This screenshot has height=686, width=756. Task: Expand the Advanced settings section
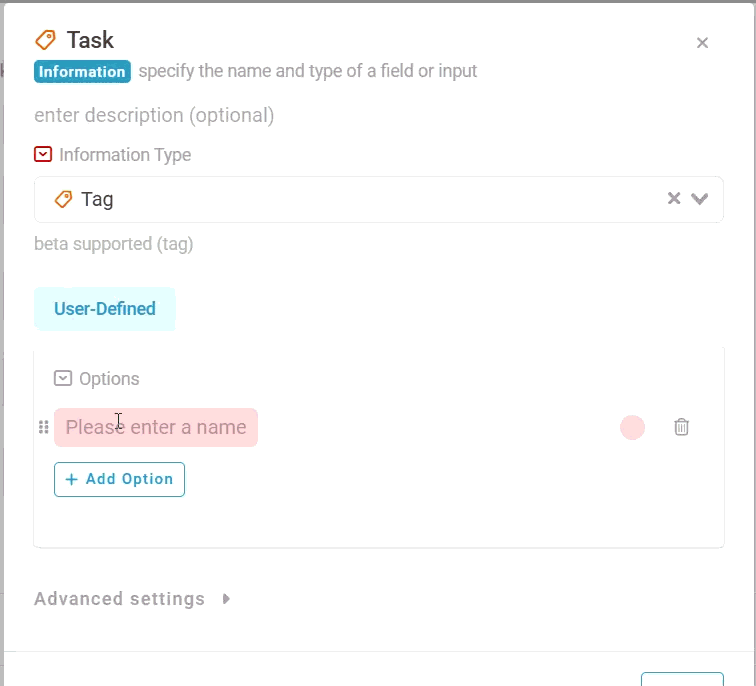click(132, 599)
